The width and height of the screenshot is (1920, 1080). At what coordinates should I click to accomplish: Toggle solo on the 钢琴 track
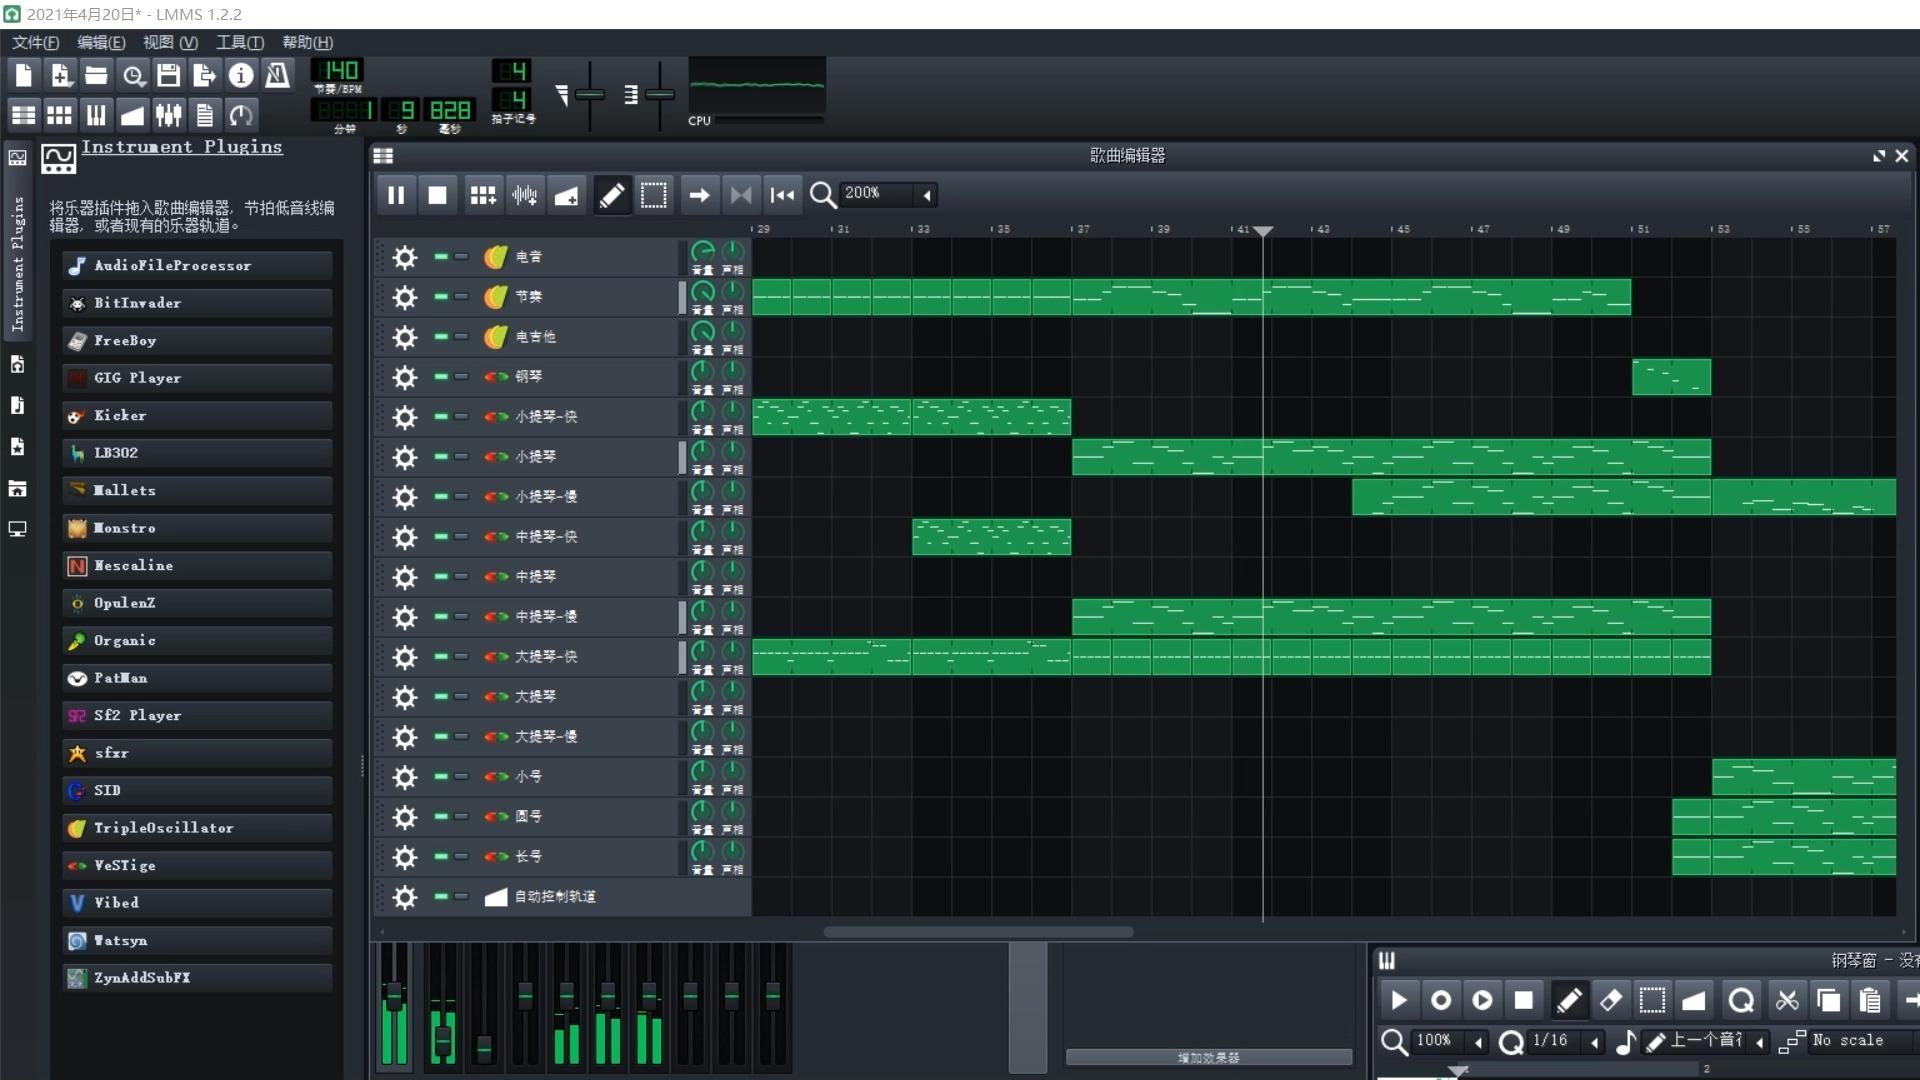pyautogui.click(x=461, y=377)
